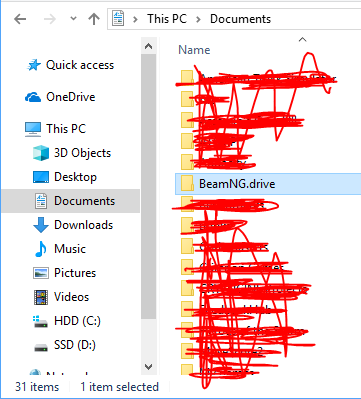
Task: Click the This PC monitor icon
Action: click(x=33, y=129)
